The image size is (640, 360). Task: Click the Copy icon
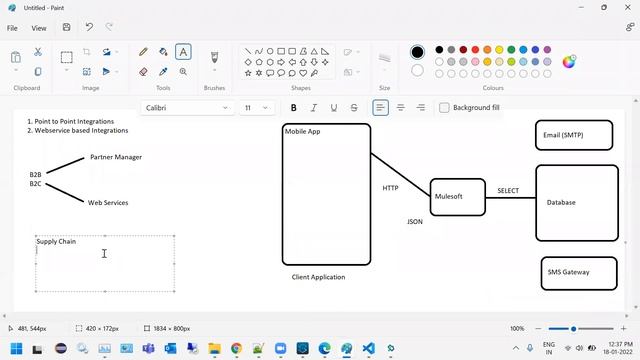pyautogui.click(x=38, y=72)
